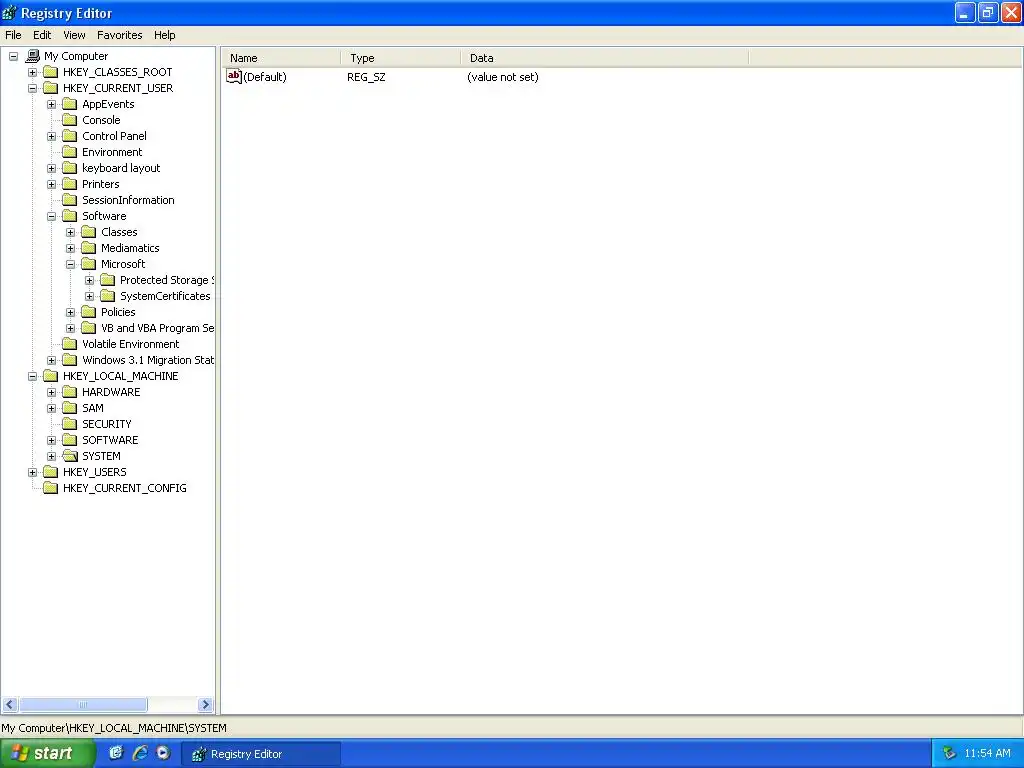Click the Console folder icon
This screenshot has height=768, width=1024.
point(69,120)
